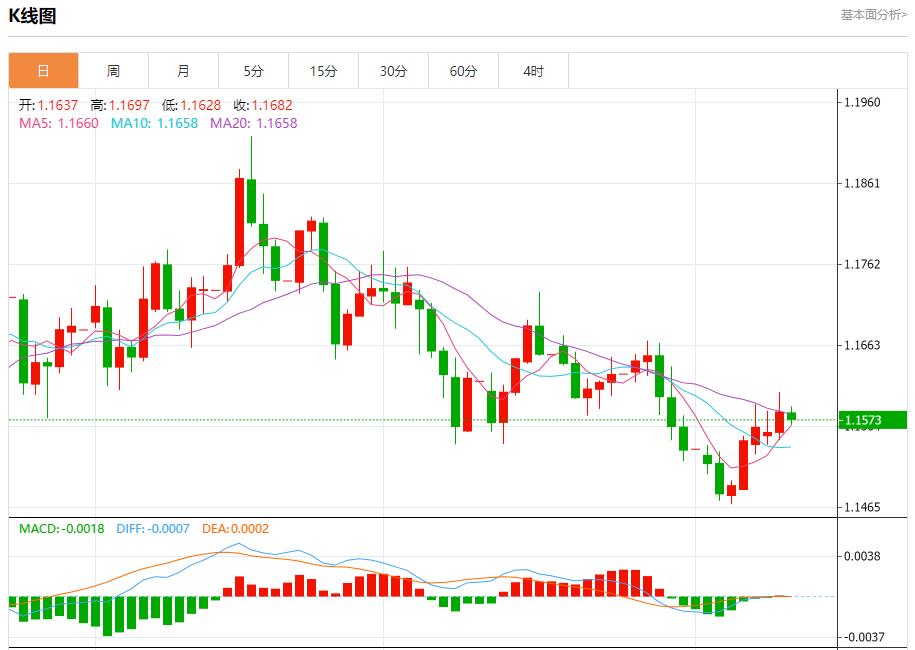Viewport: 915px width, 650px height.
Task: Switch to the 5分 timeframe
Action: (253, 71)
